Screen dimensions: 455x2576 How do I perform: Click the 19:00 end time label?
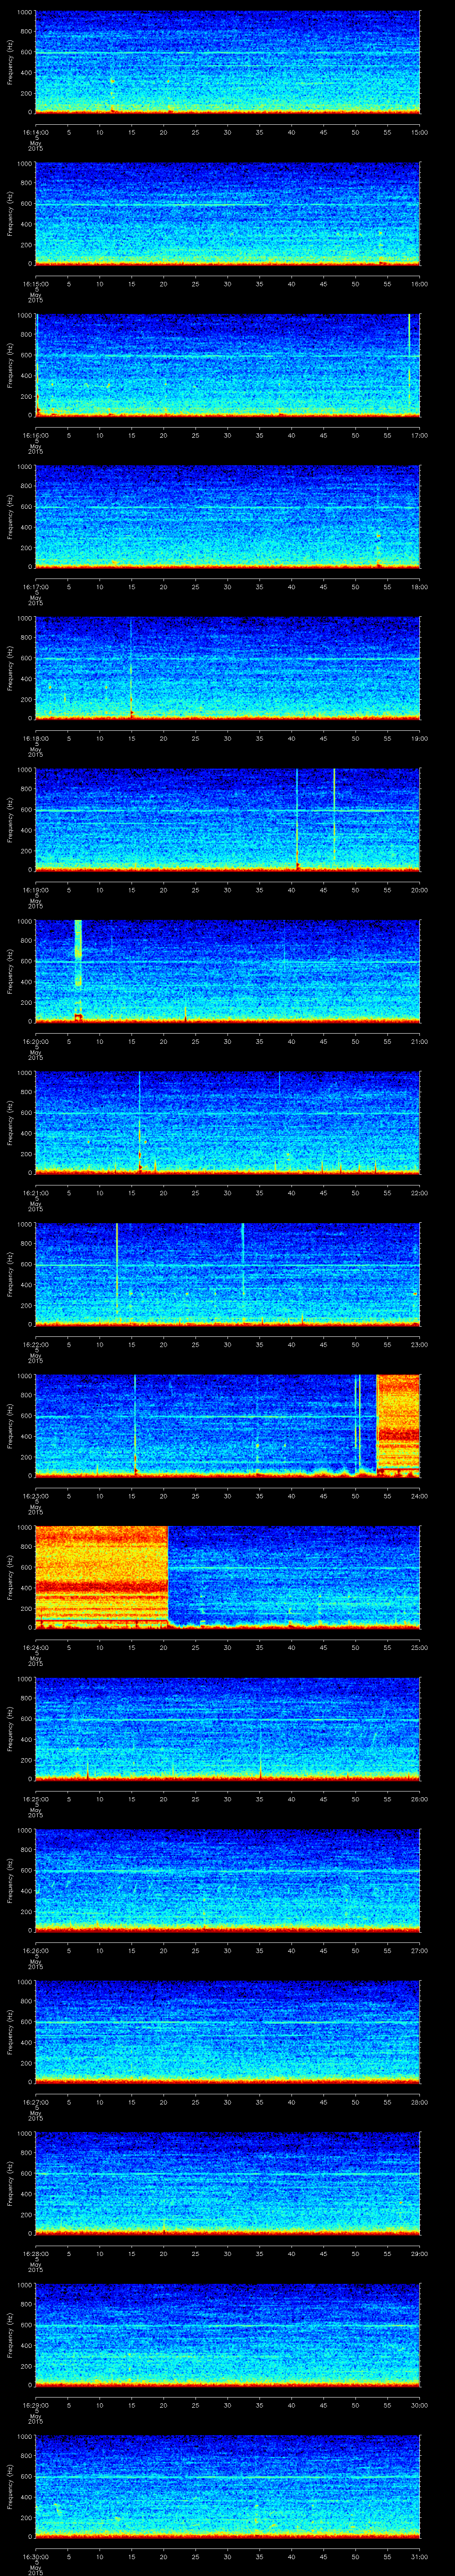pos(419,738)
